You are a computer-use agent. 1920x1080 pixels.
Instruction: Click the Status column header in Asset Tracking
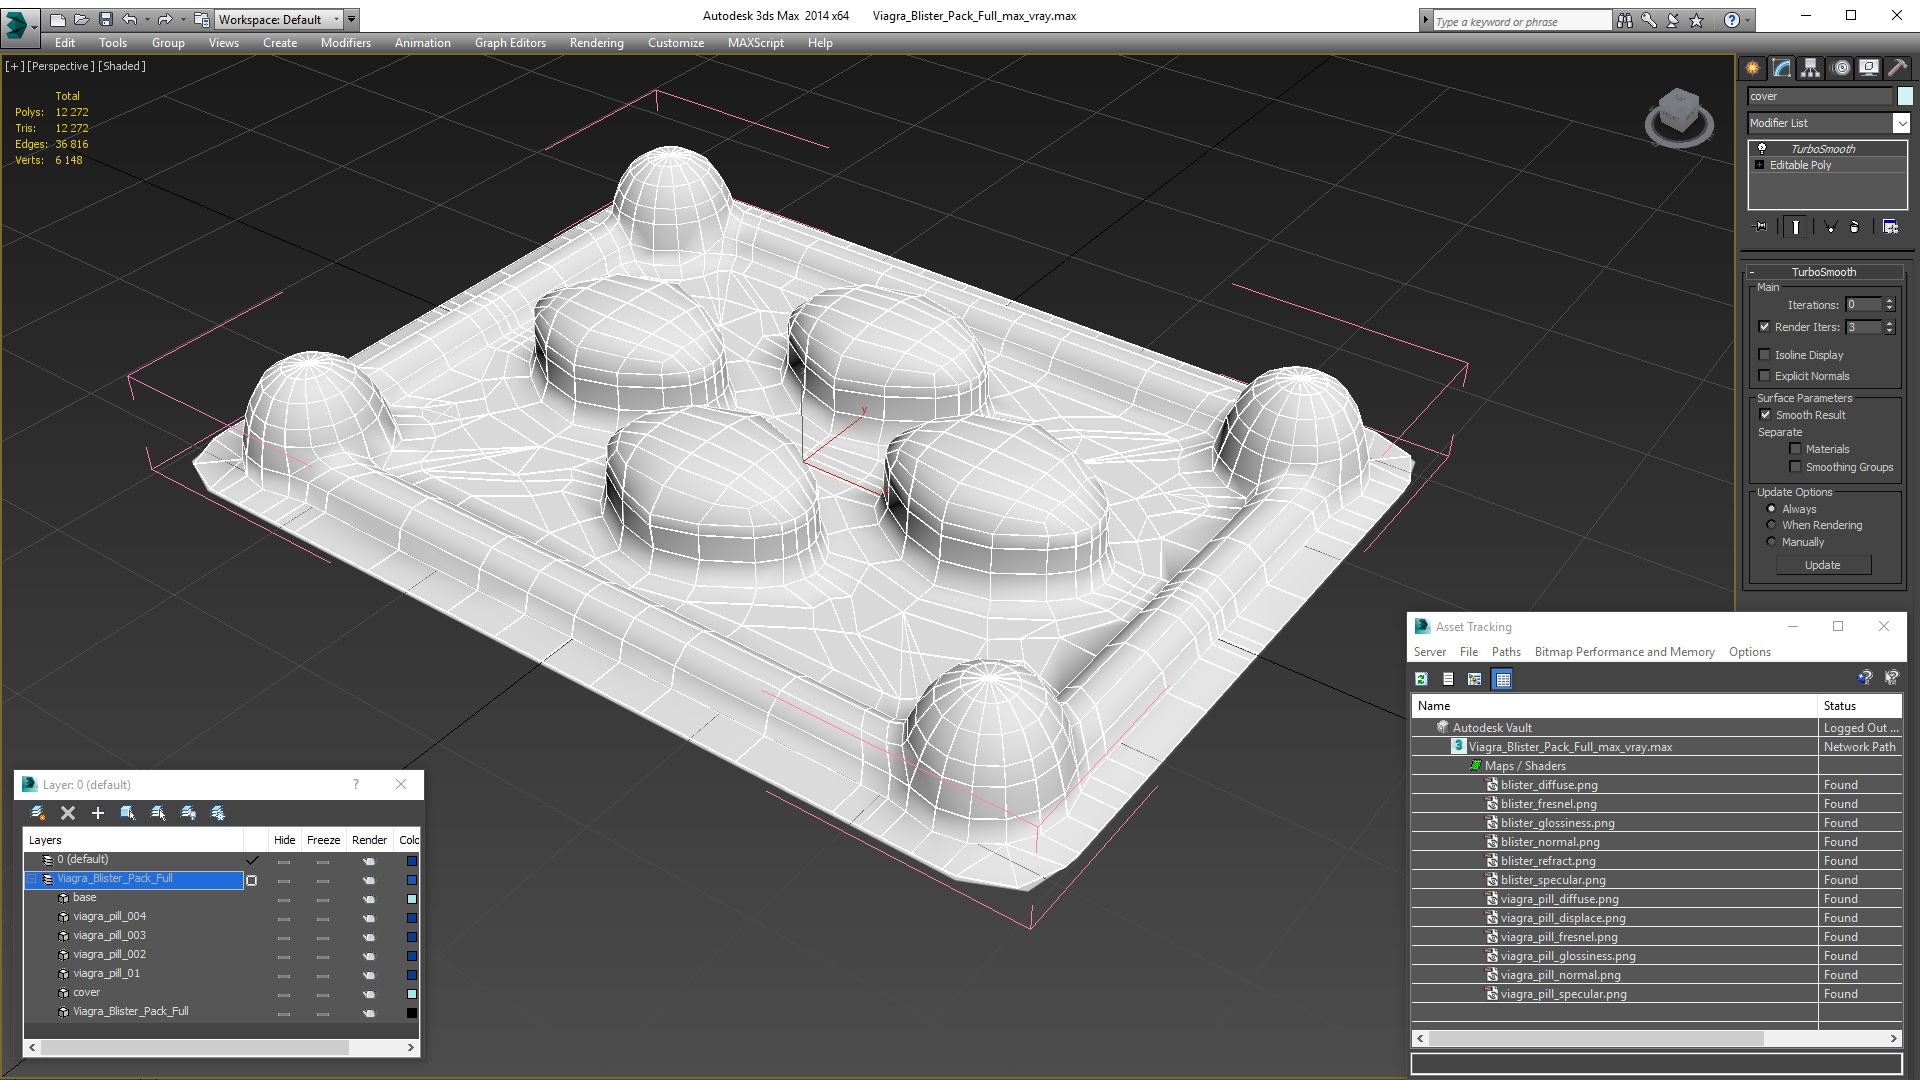[x=1858, y=706]
